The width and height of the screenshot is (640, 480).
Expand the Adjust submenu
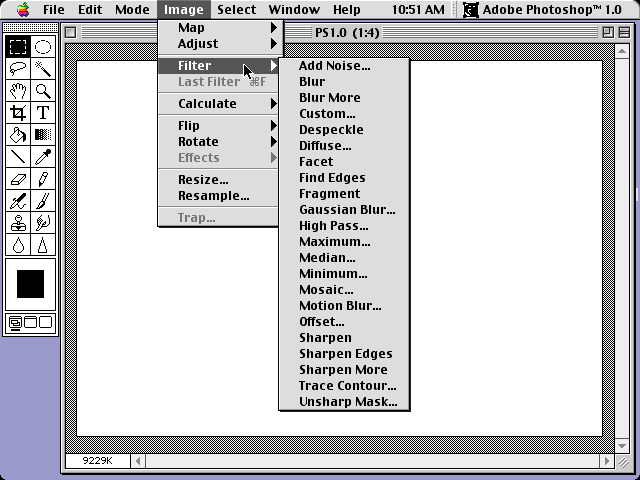(x=220, y=44)
